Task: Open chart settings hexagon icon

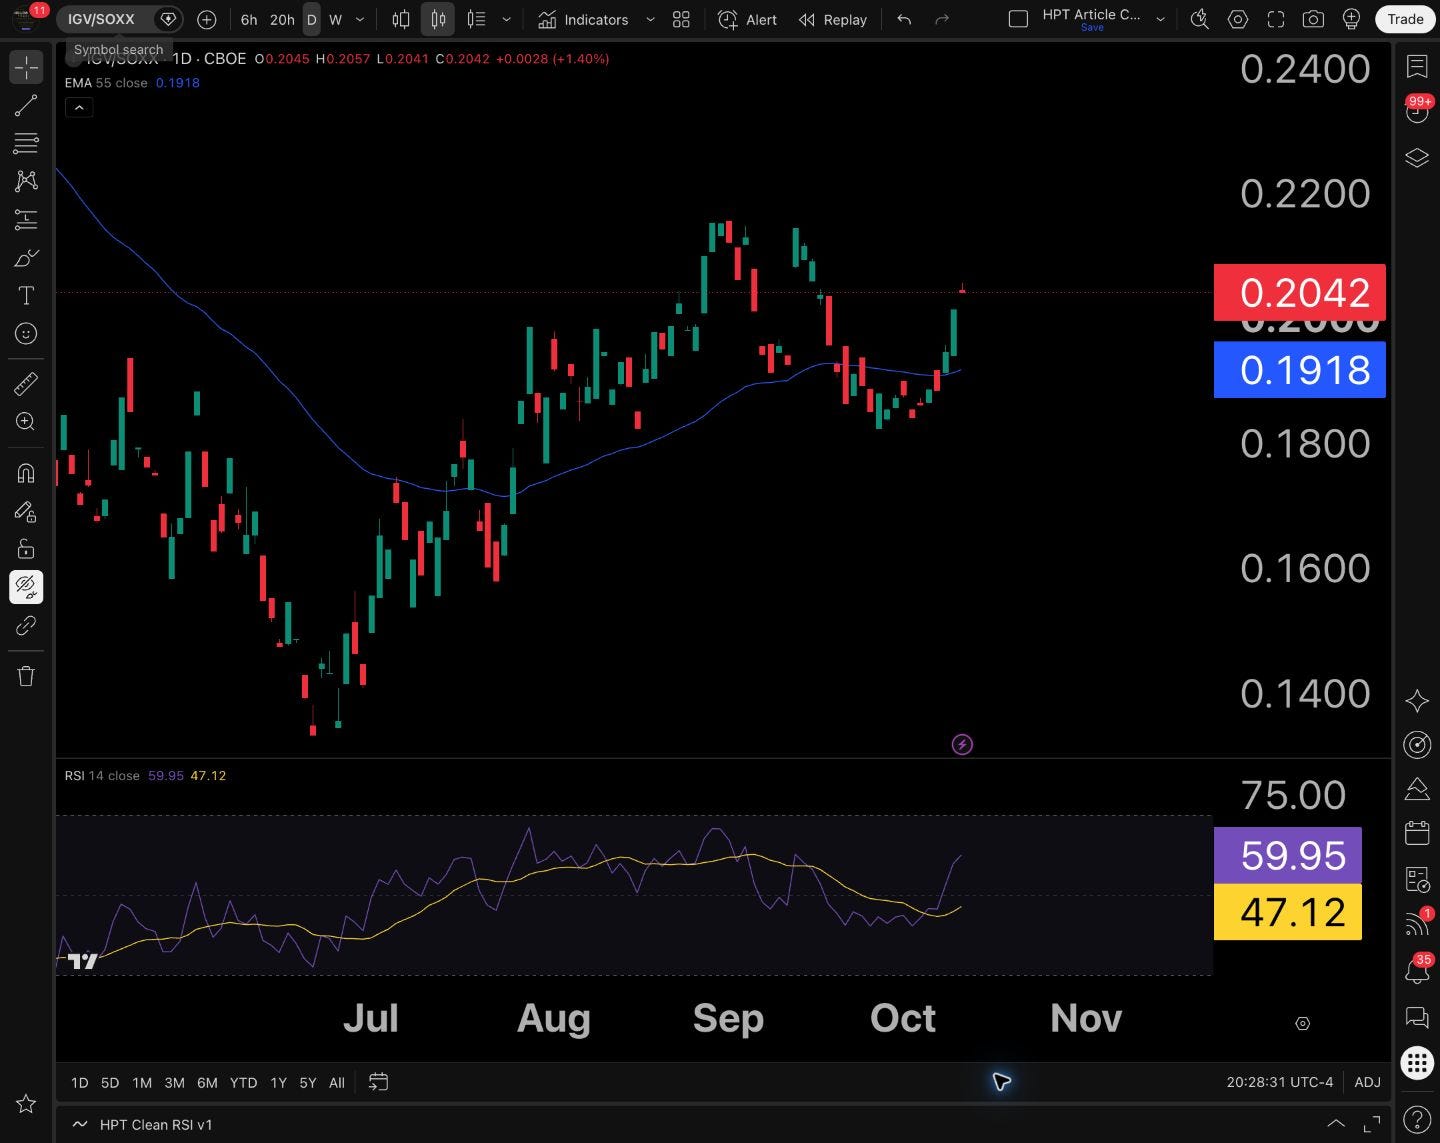Action: point(1238,19)
